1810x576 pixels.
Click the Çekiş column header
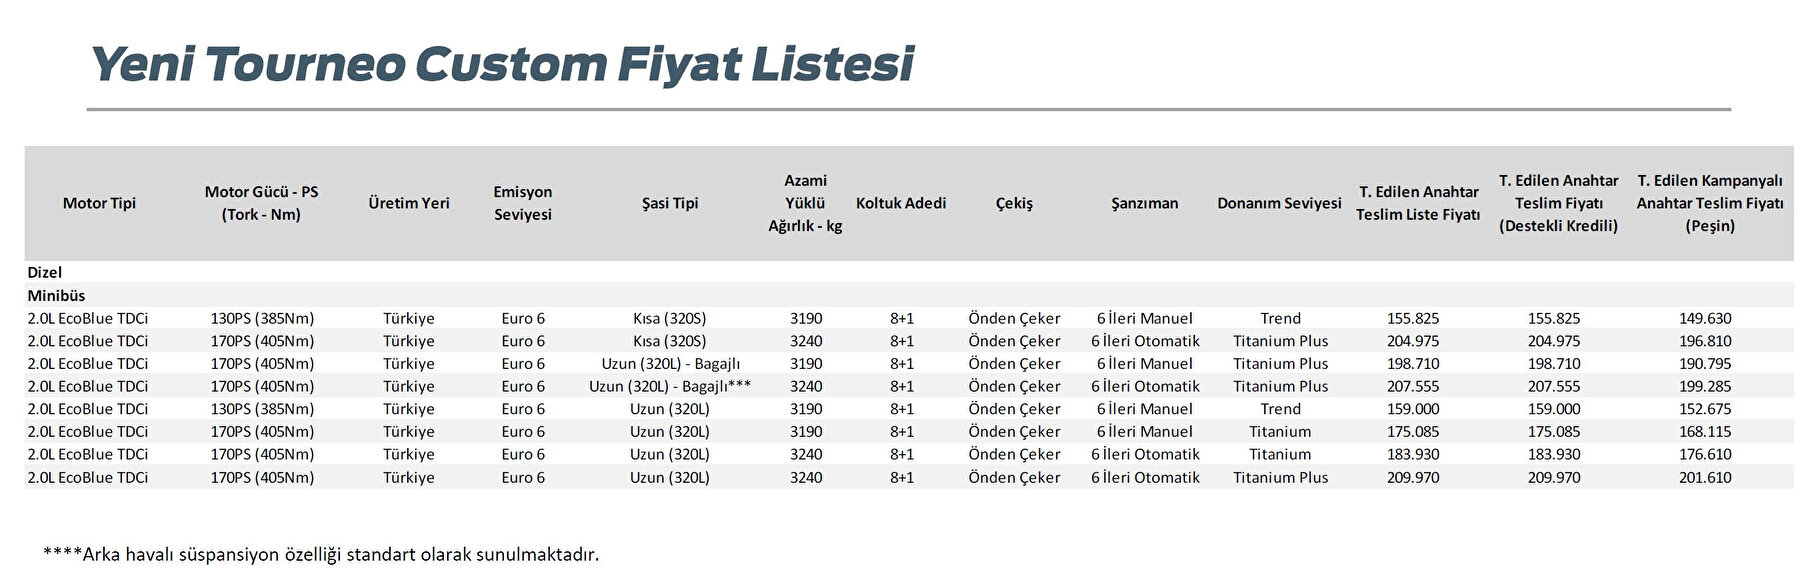(1014, 203)
